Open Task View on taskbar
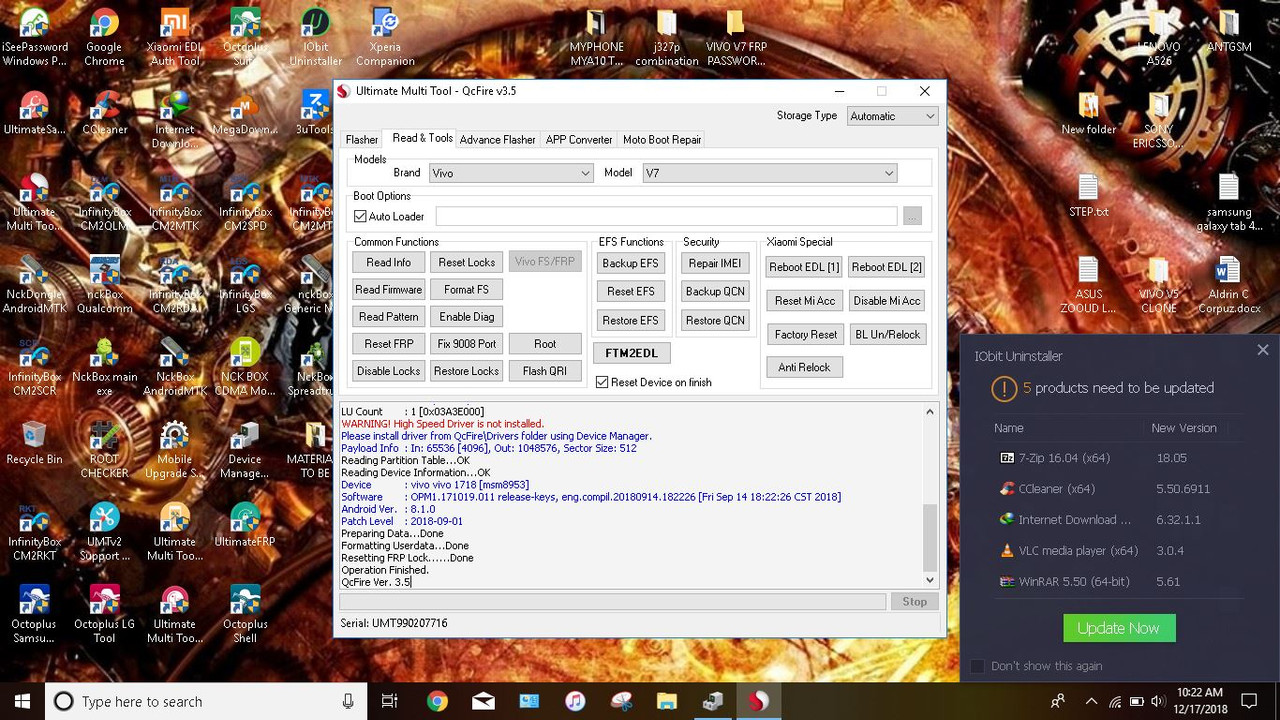Image resolution: width=1280 pixels, height=720 pixels. 390,701
